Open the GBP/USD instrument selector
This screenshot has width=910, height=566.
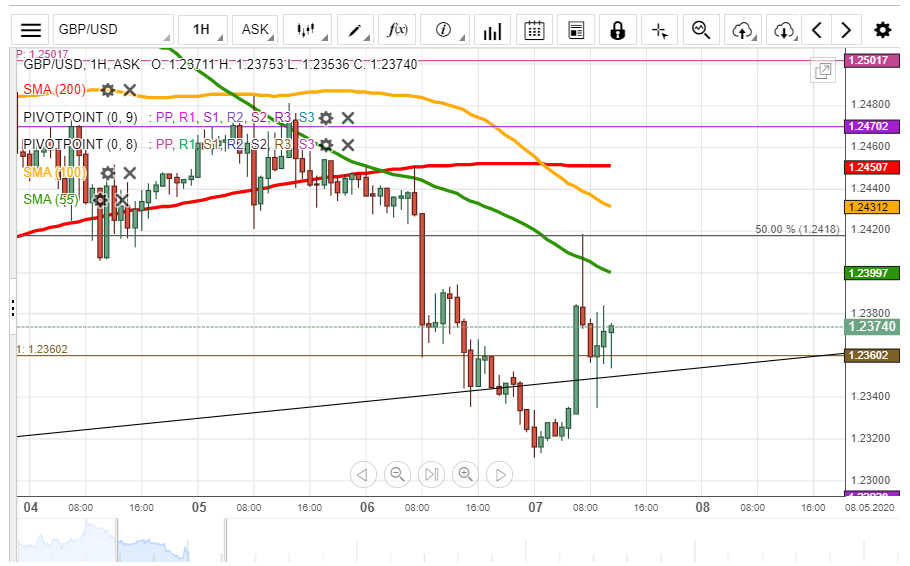coord(114,30)
